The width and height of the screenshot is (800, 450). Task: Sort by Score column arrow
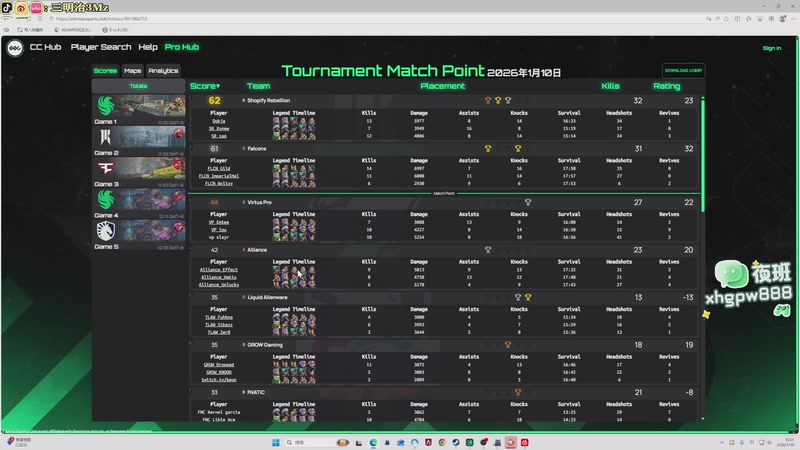coord(218,86)
